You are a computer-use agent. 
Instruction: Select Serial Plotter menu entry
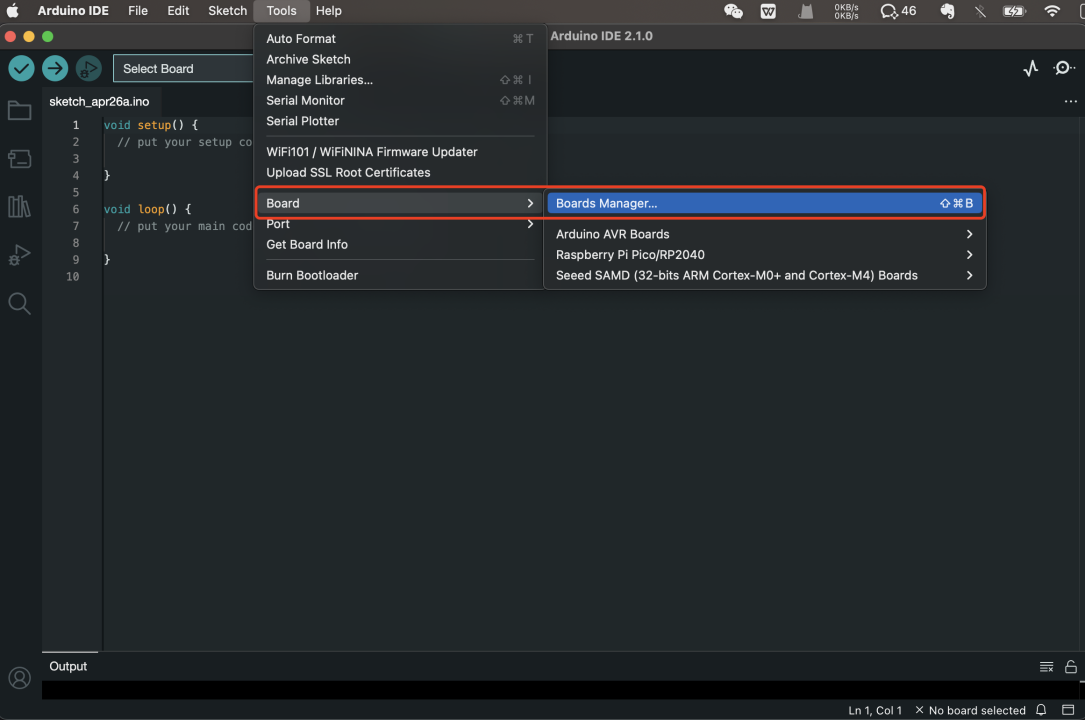click(400, 121)
